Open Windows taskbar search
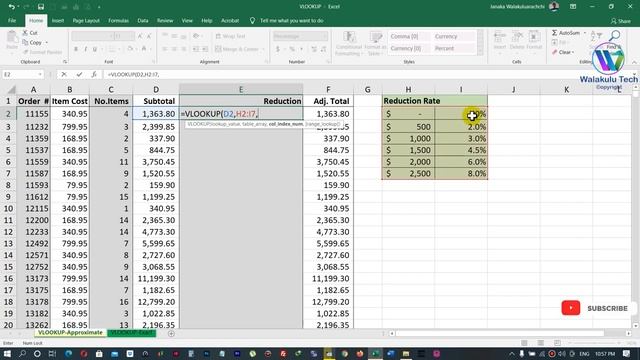The image size is (640, 360). pos(22,353)
